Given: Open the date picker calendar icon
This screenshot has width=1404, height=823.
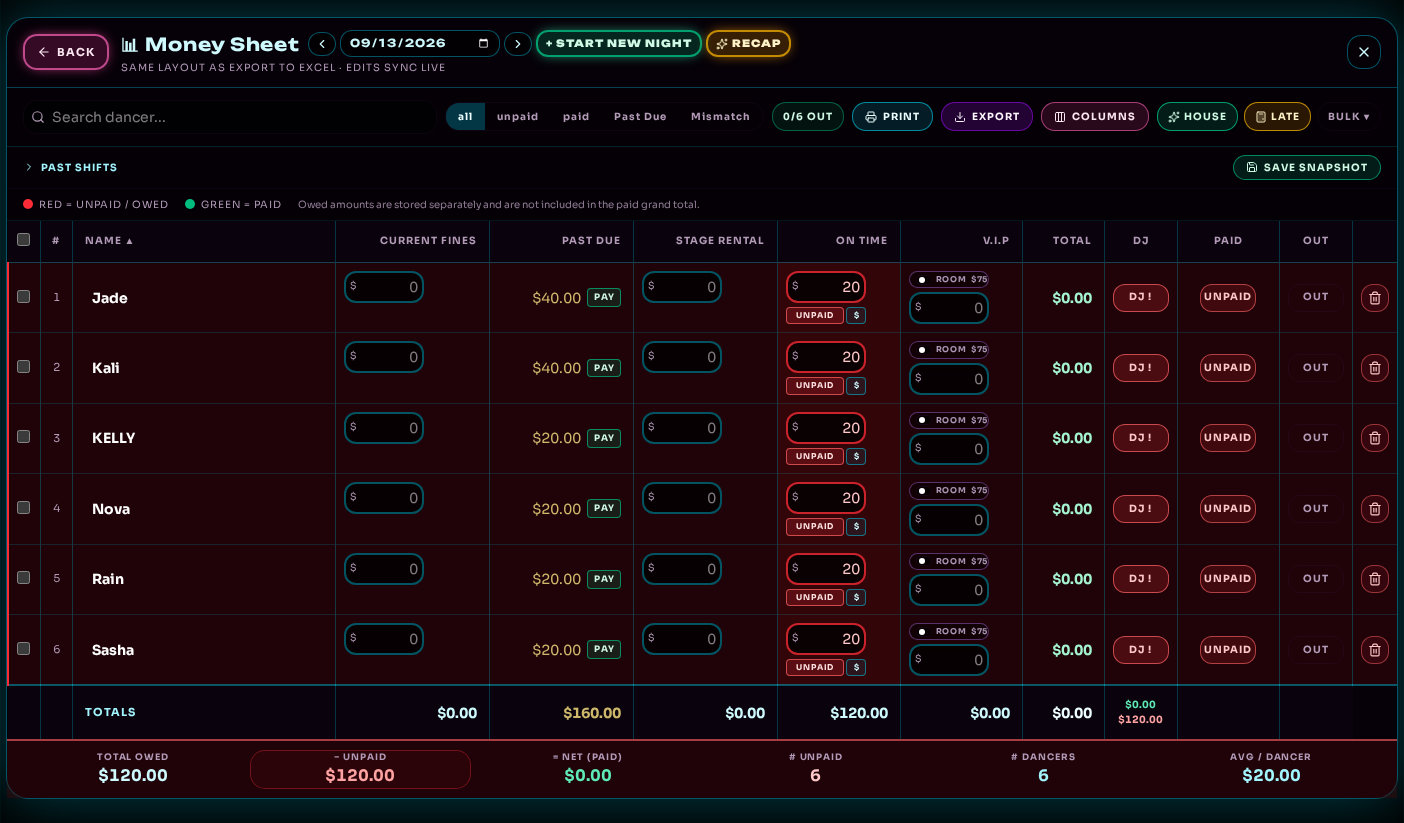Looking at the screenshot, I should (x=484, y=44).
